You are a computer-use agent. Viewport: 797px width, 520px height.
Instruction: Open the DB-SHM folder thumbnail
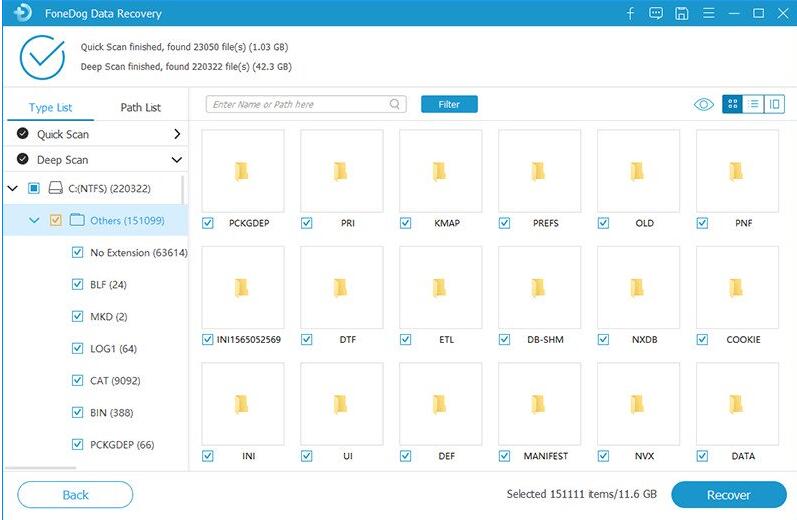click(539, 287)
